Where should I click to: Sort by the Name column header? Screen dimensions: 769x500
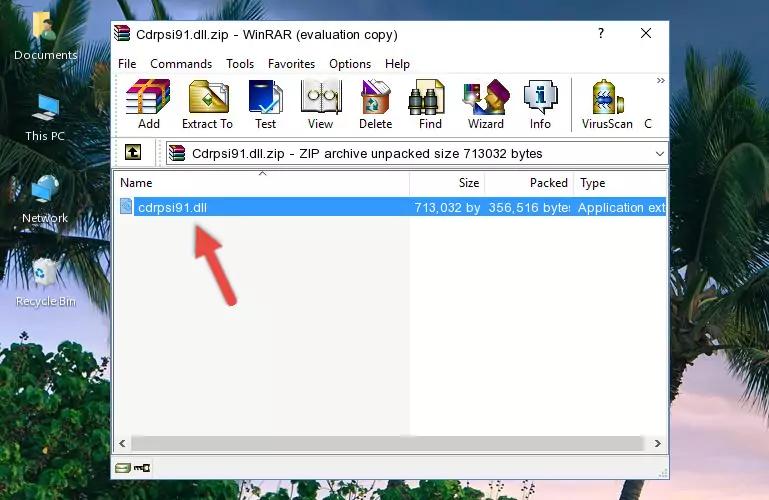point(262,183)
